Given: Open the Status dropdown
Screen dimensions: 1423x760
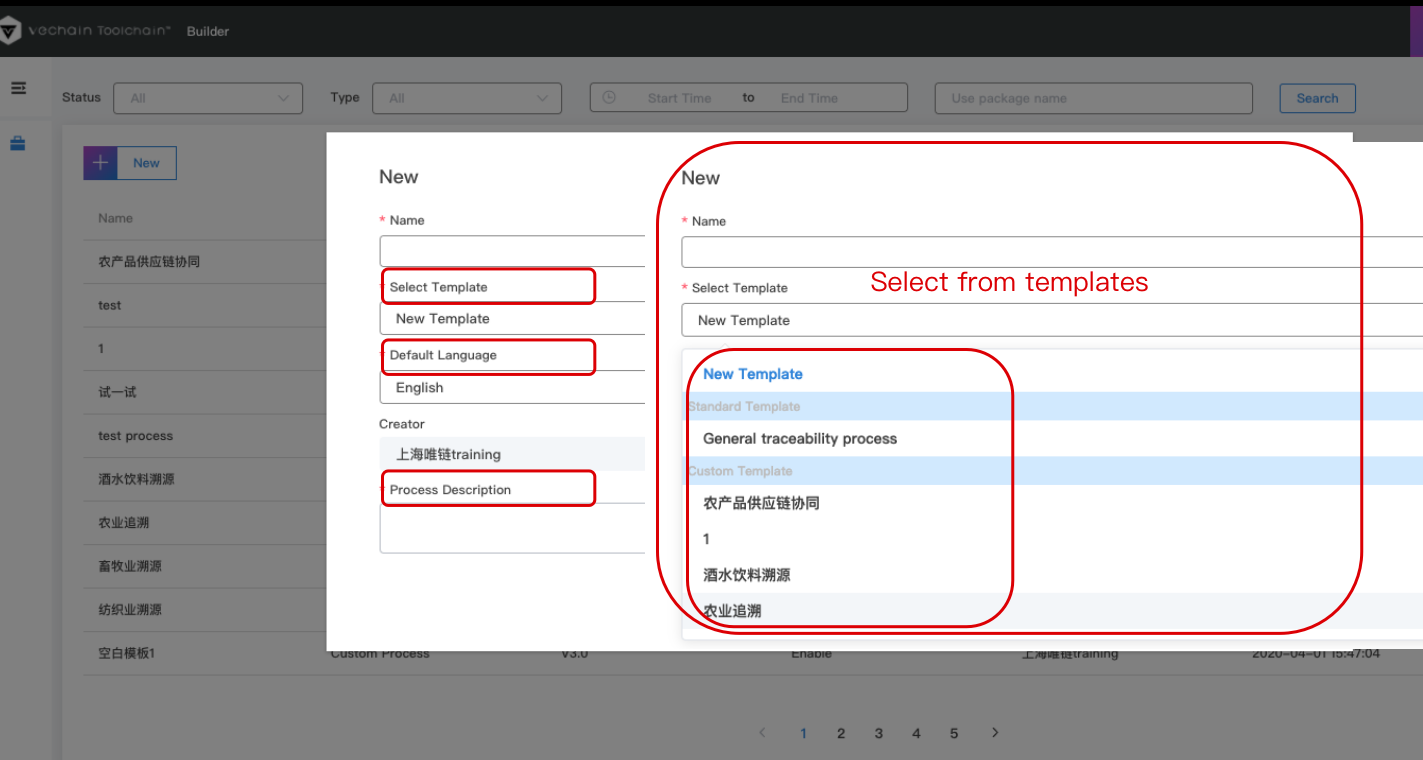Looking at the screenshot, I should tap(208, 98).
